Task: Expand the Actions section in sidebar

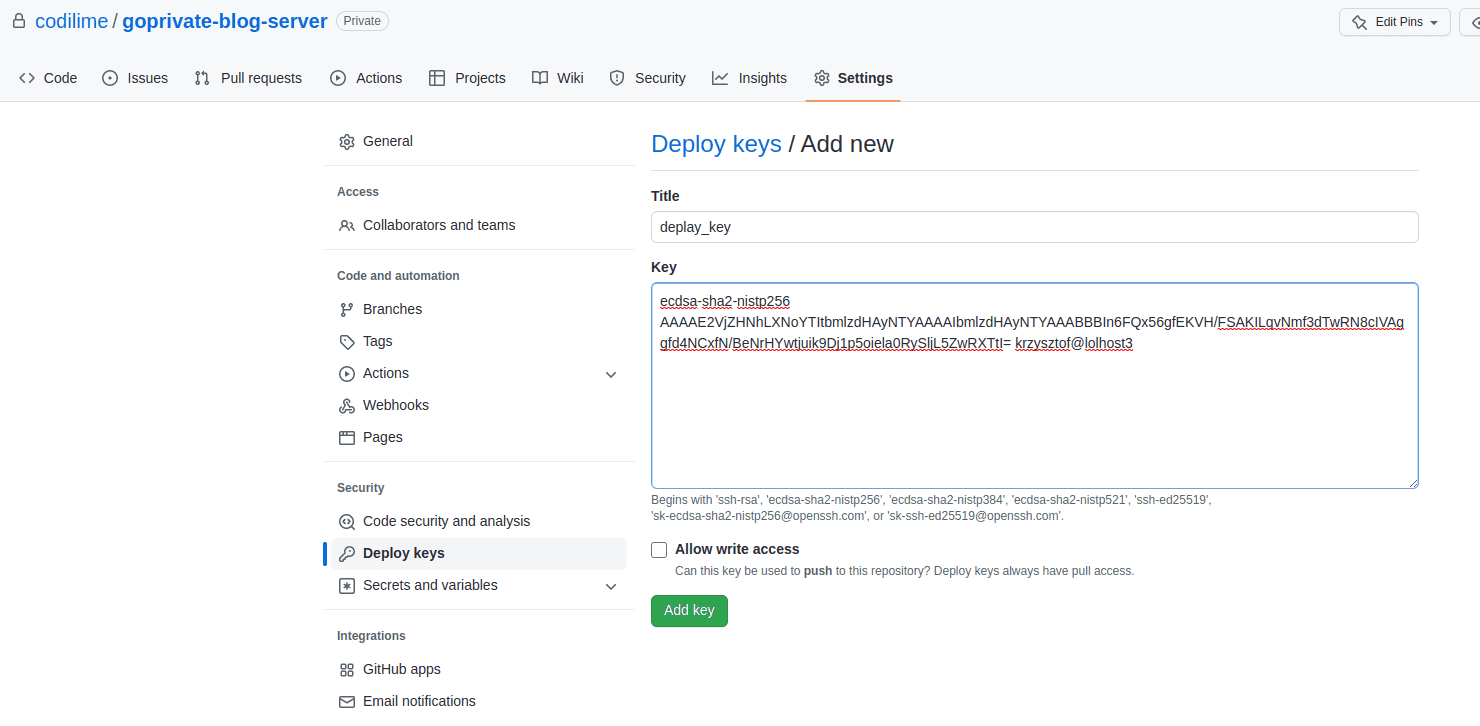Action: pos(611,373)
